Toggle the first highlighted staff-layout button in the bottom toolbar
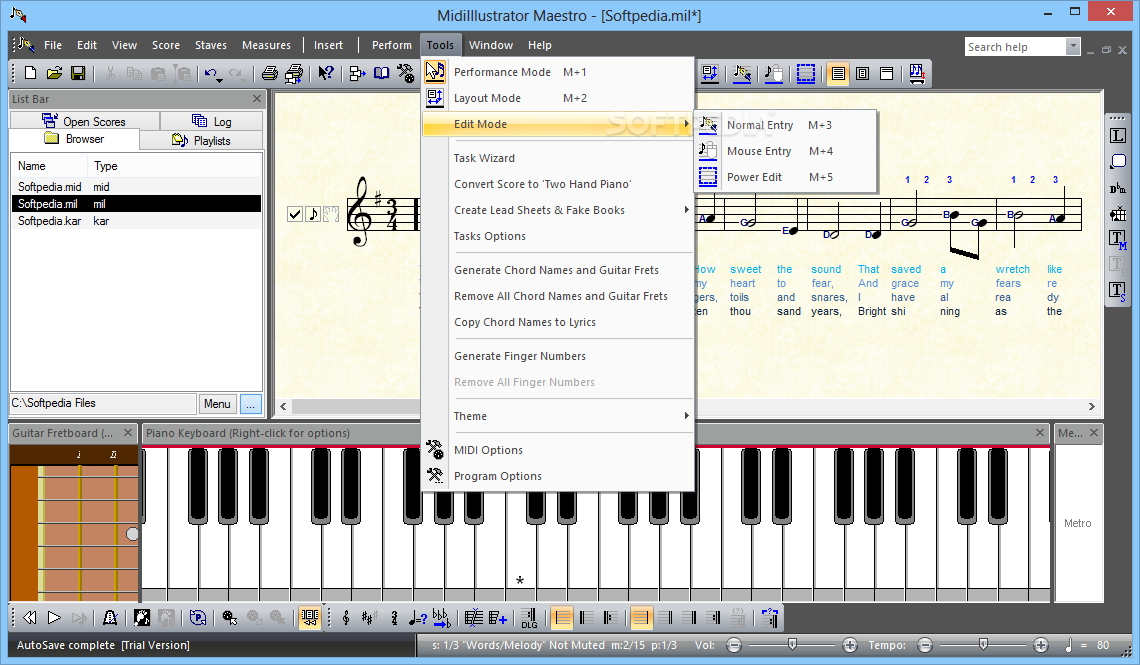1140x665 pixels. pyautogui.click(x=562, y=618)
